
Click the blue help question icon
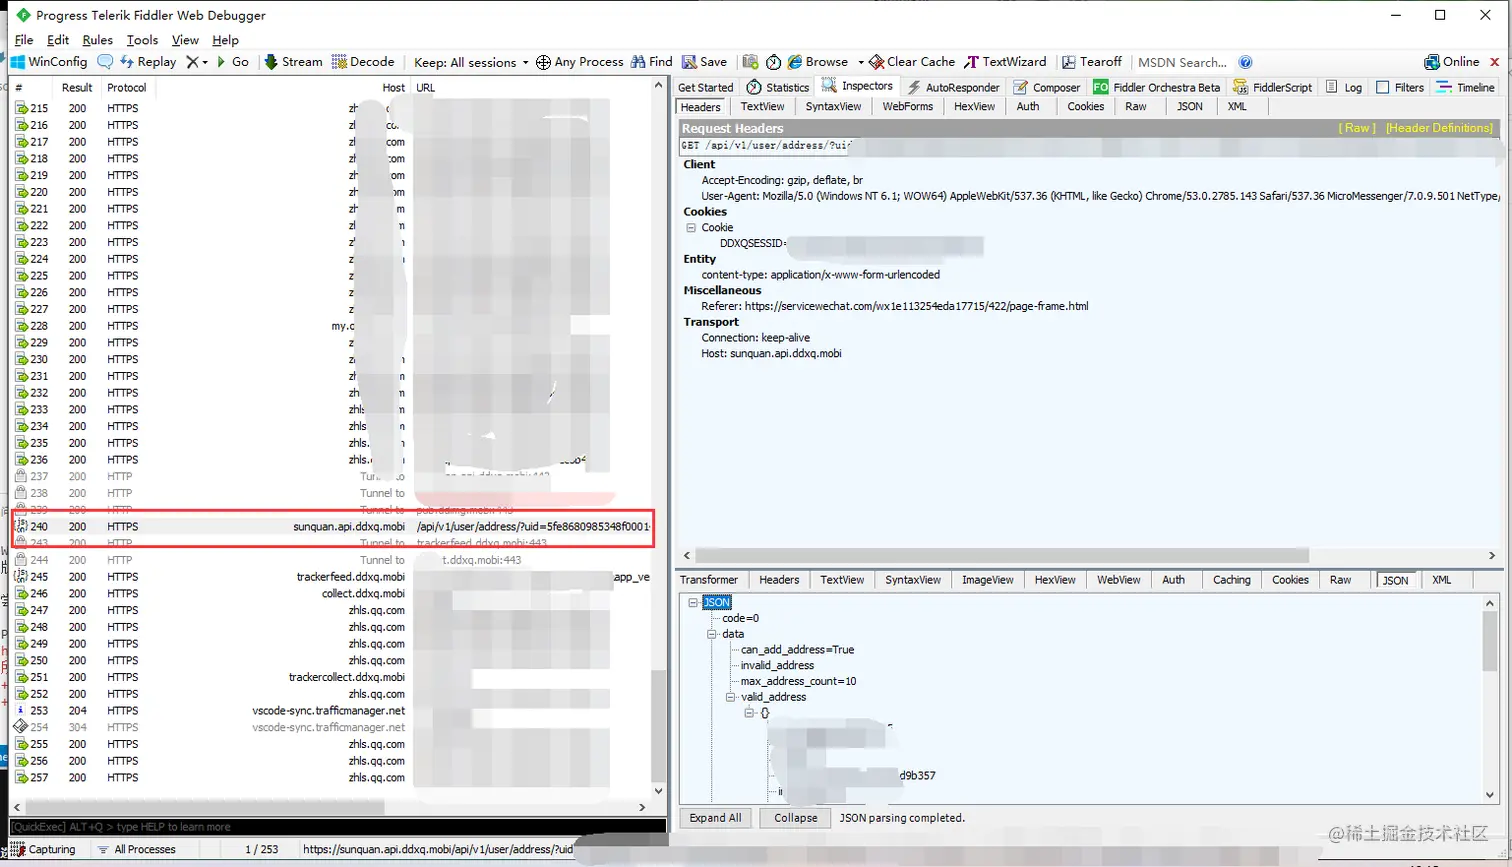[1245, 62]
